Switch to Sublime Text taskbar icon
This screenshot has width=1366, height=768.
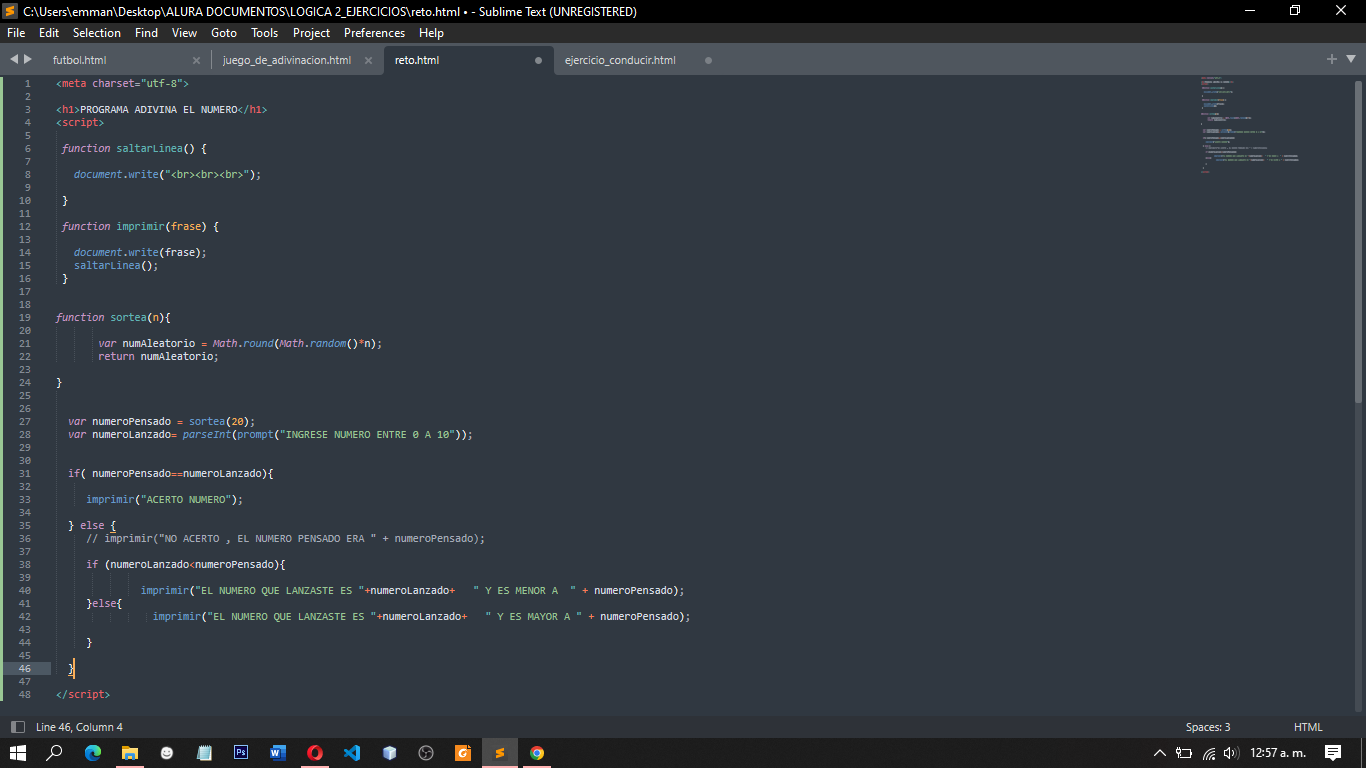point(500,753)
